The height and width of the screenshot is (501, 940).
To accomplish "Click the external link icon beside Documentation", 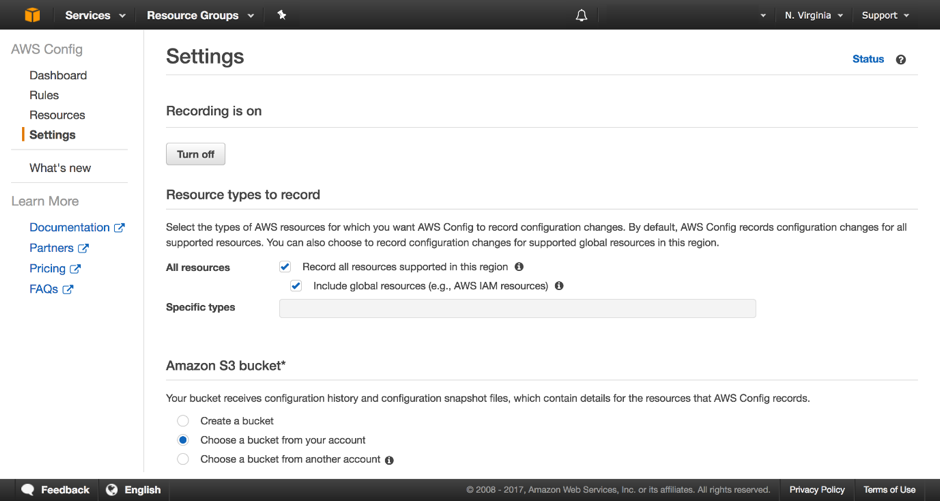I will (119, 228).
